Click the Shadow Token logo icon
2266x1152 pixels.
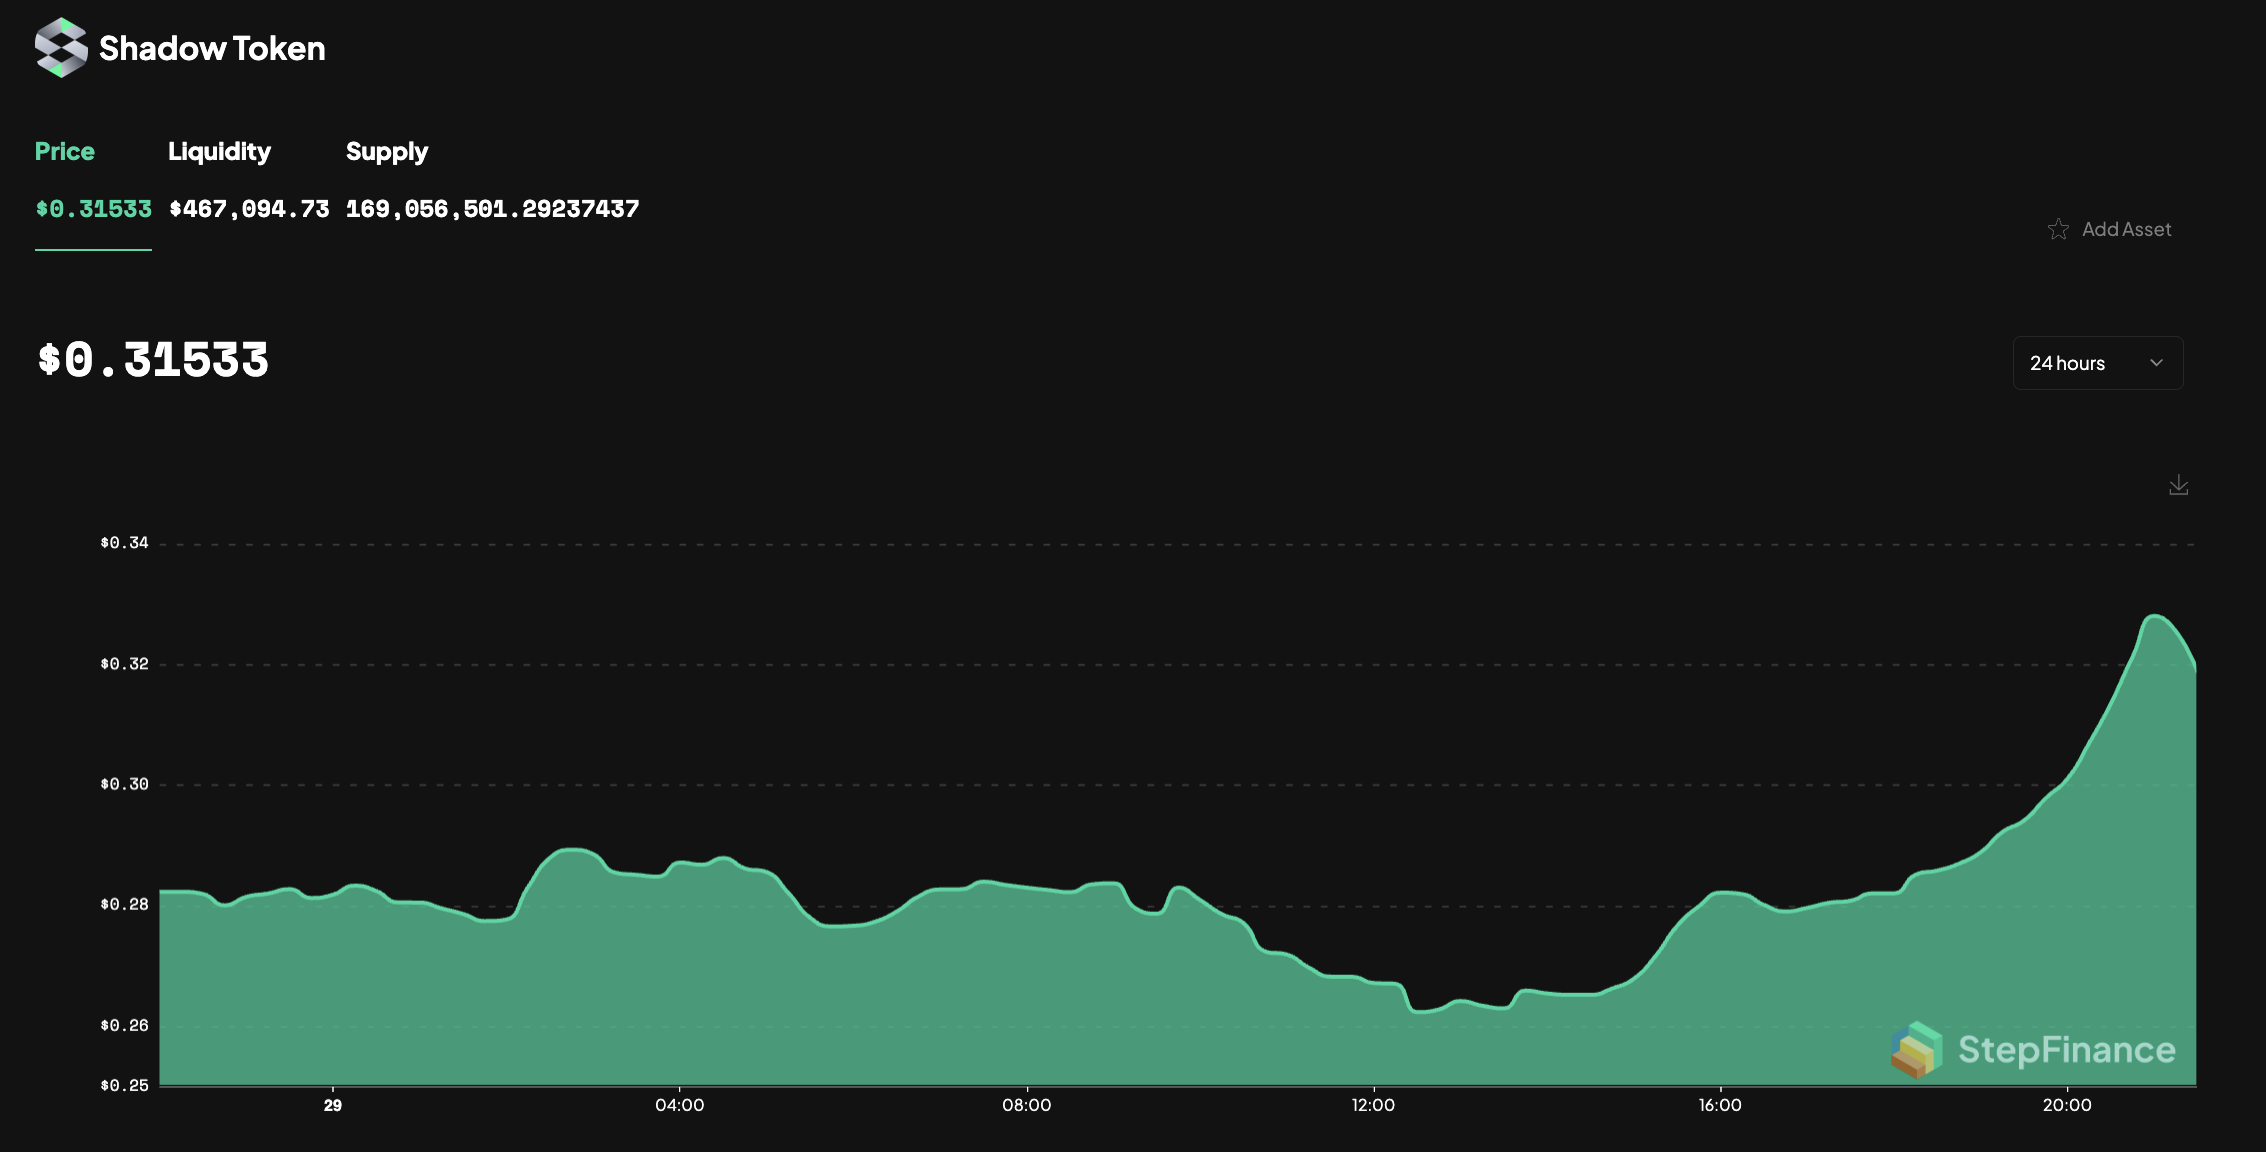click(61, 47)
